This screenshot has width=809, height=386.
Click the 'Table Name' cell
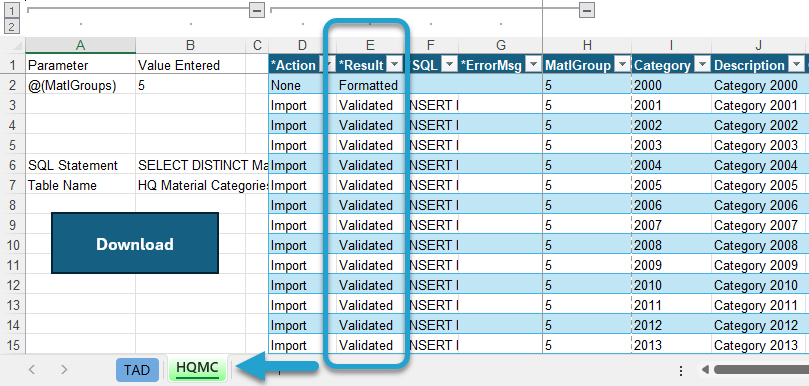tap(80, 185)
